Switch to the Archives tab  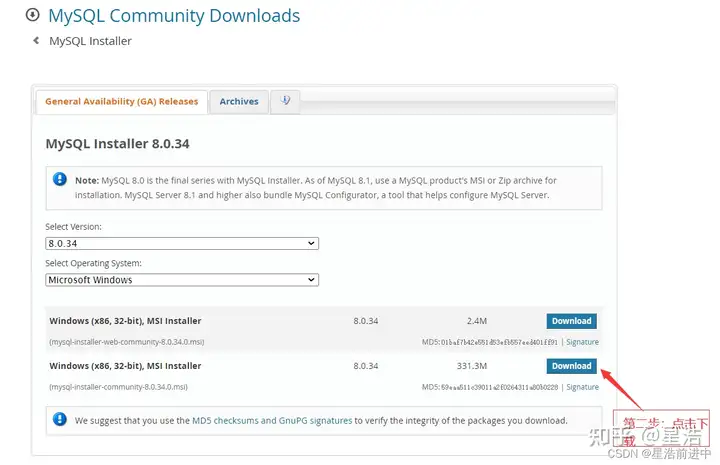coord(239,102)
